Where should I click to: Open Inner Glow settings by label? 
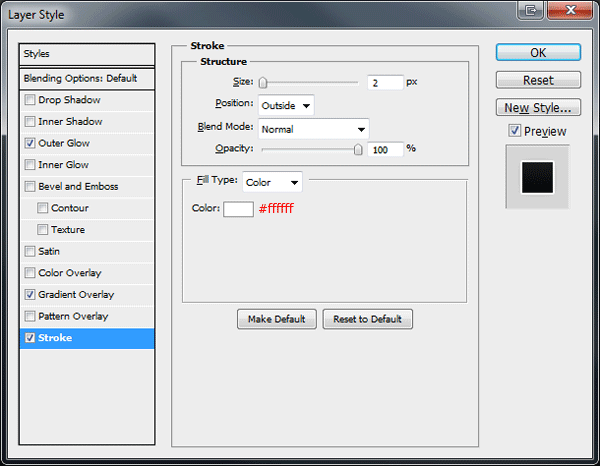pyautogui.click(x=64, y=165)
